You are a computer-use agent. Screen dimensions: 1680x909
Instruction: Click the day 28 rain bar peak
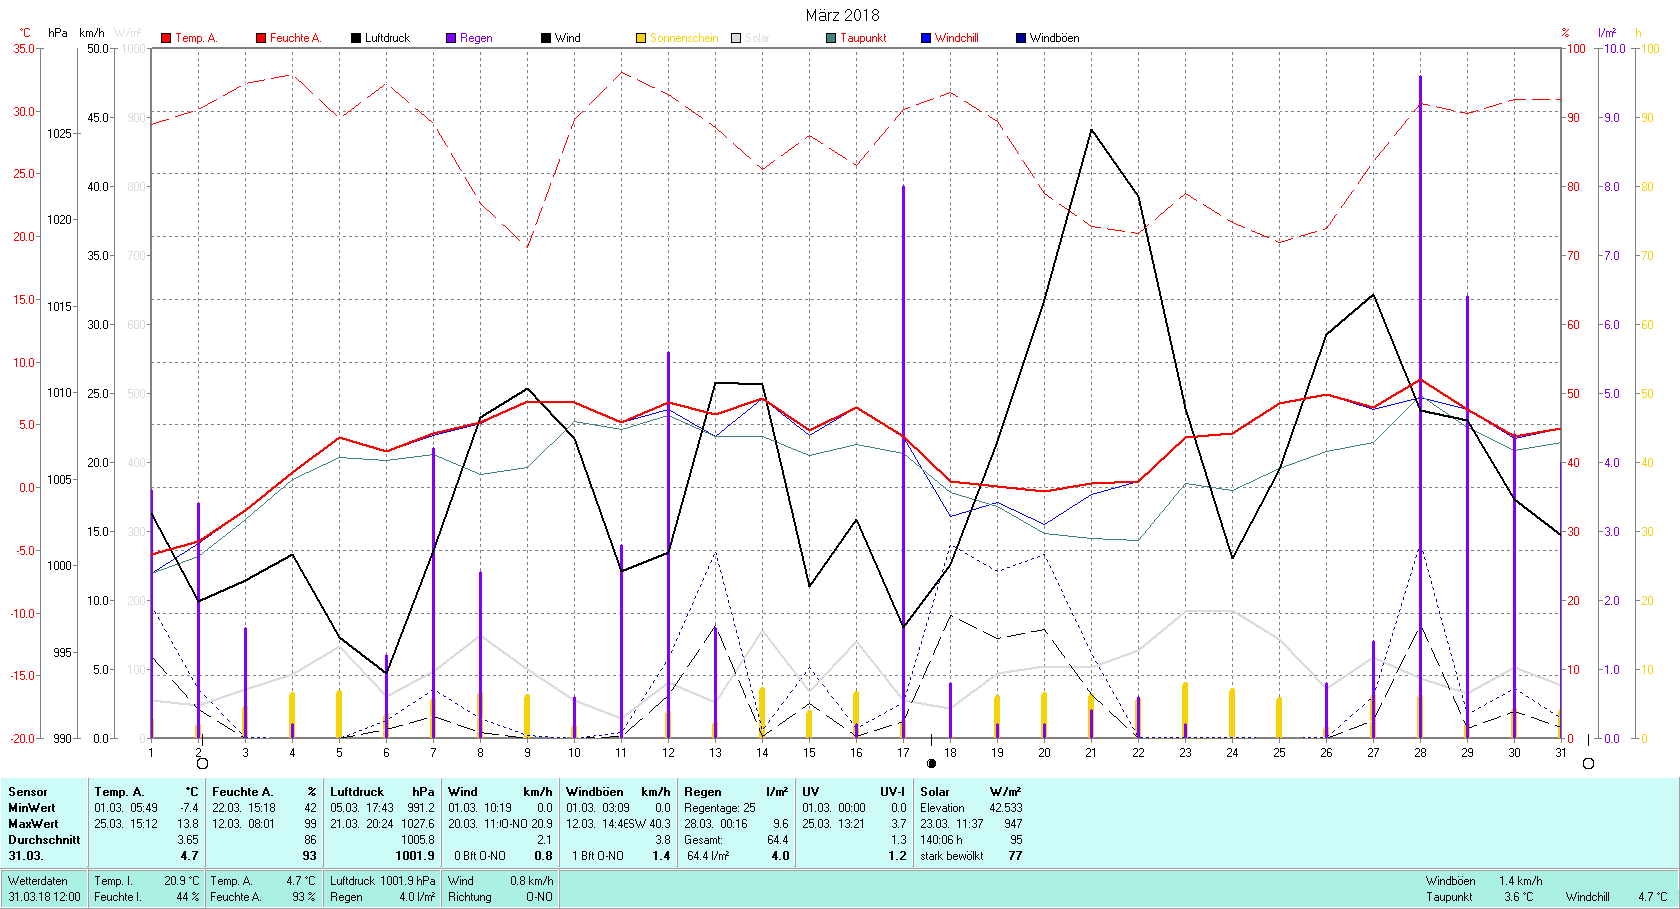tap(1420, 77)
